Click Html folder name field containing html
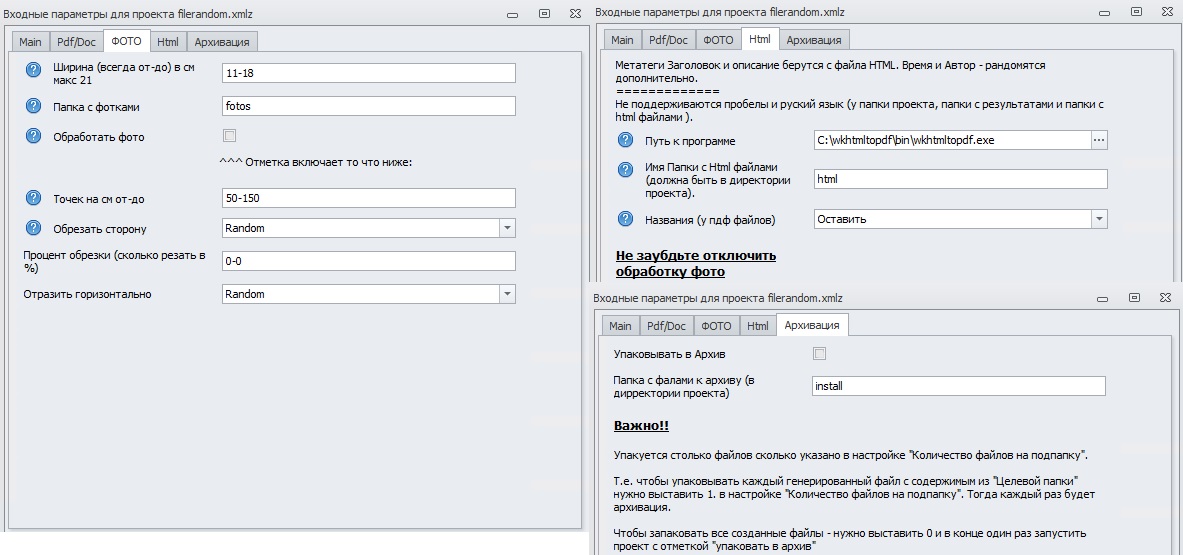This screenshot has height=555, width=1183. point(960,179)
